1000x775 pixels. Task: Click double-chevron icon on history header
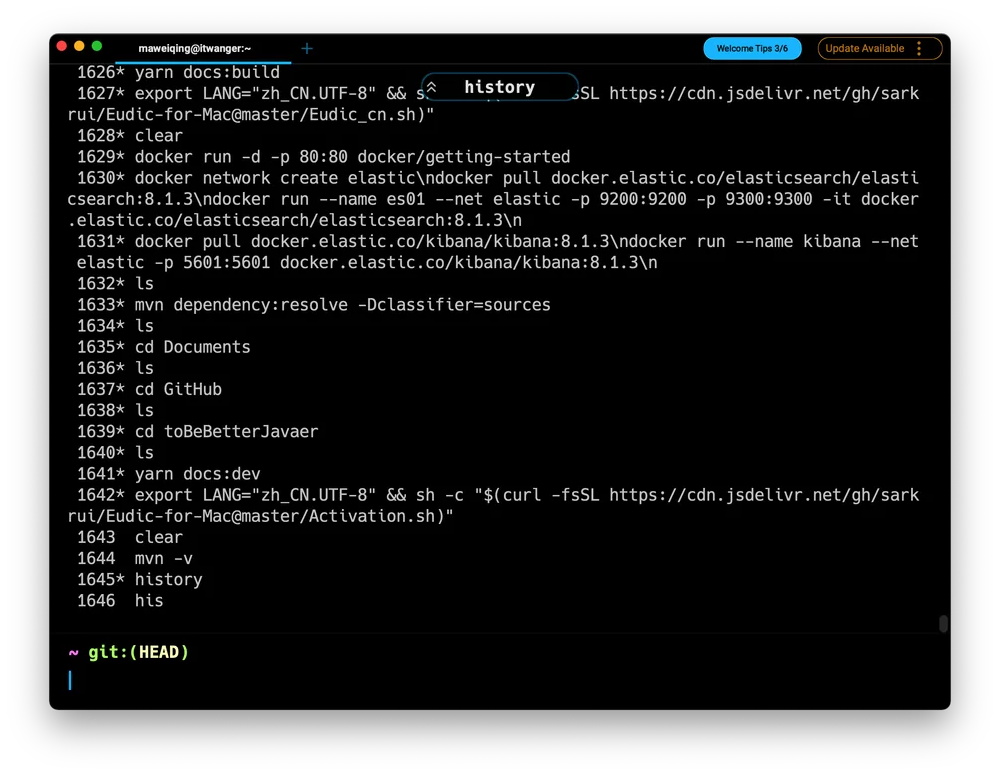pyautogui.click(x=432, y=87)
